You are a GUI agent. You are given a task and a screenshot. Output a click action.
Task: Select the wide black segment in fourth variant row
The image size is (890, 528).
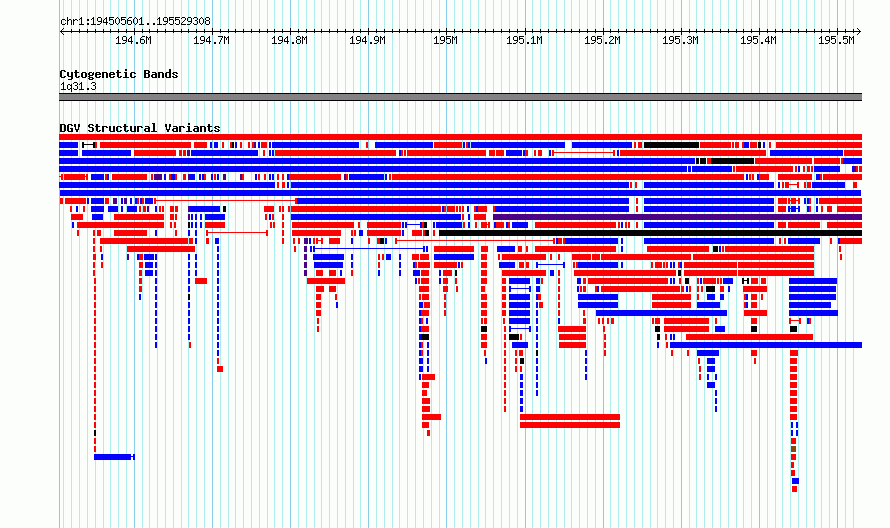pos(733,161)
